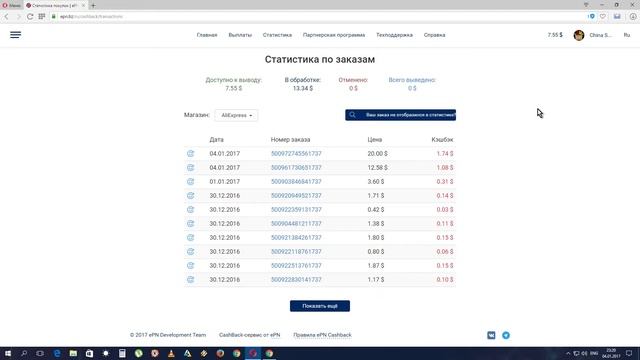Show hidden system tray icons chevron
Viewport: 640px width, 360px height.
568,353
